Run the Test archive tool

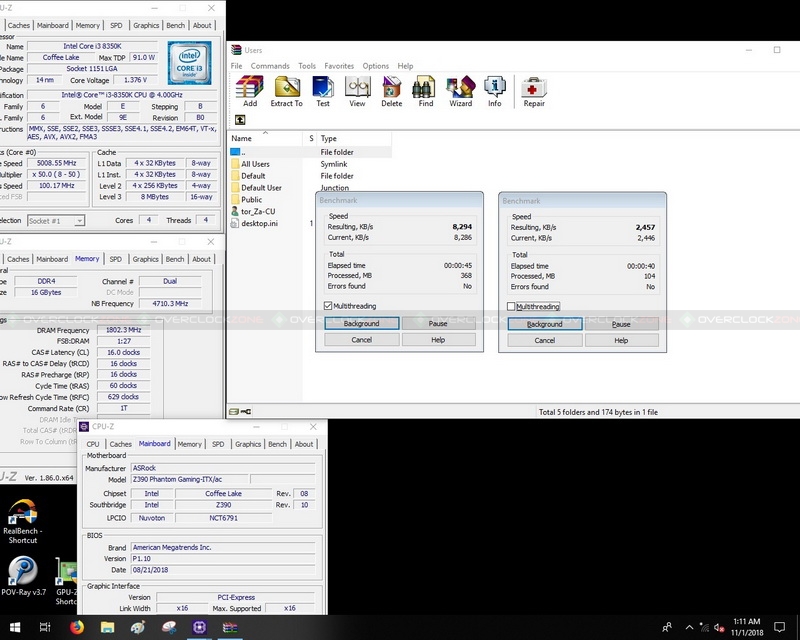click(x=322, y=91)
